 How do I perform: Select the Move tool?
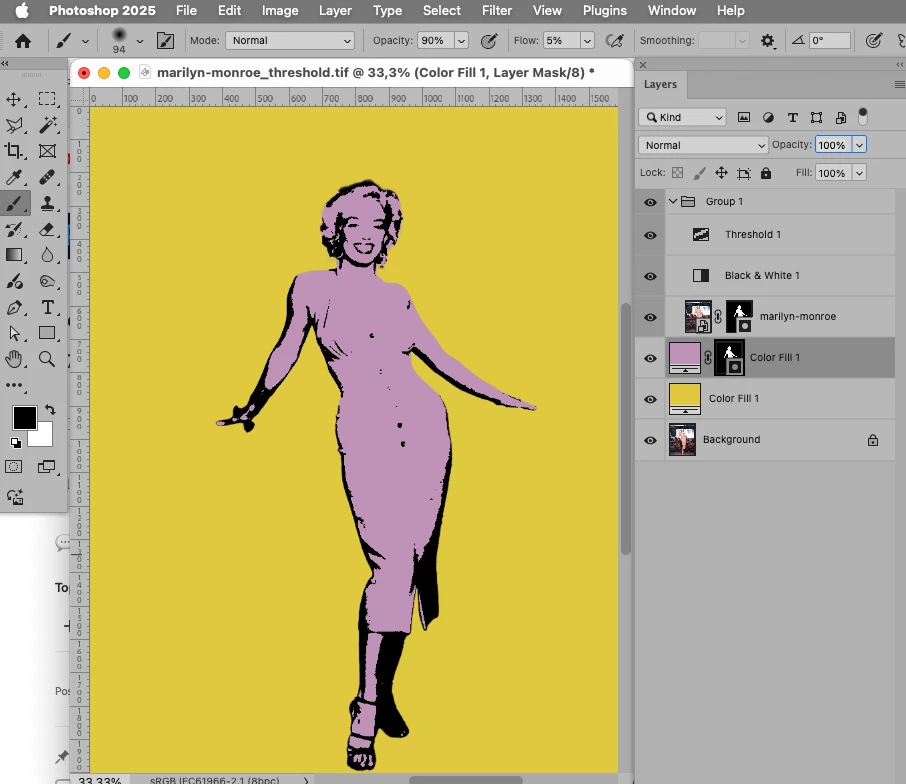pyautogui.click(x=15, y=99)
